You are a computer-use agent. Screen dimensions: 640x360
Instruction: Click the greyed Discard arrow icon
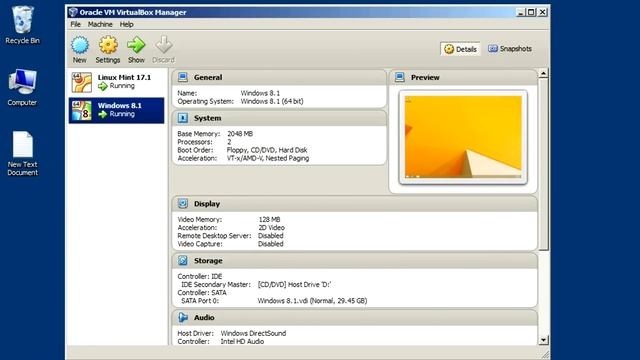pos(164,45)
